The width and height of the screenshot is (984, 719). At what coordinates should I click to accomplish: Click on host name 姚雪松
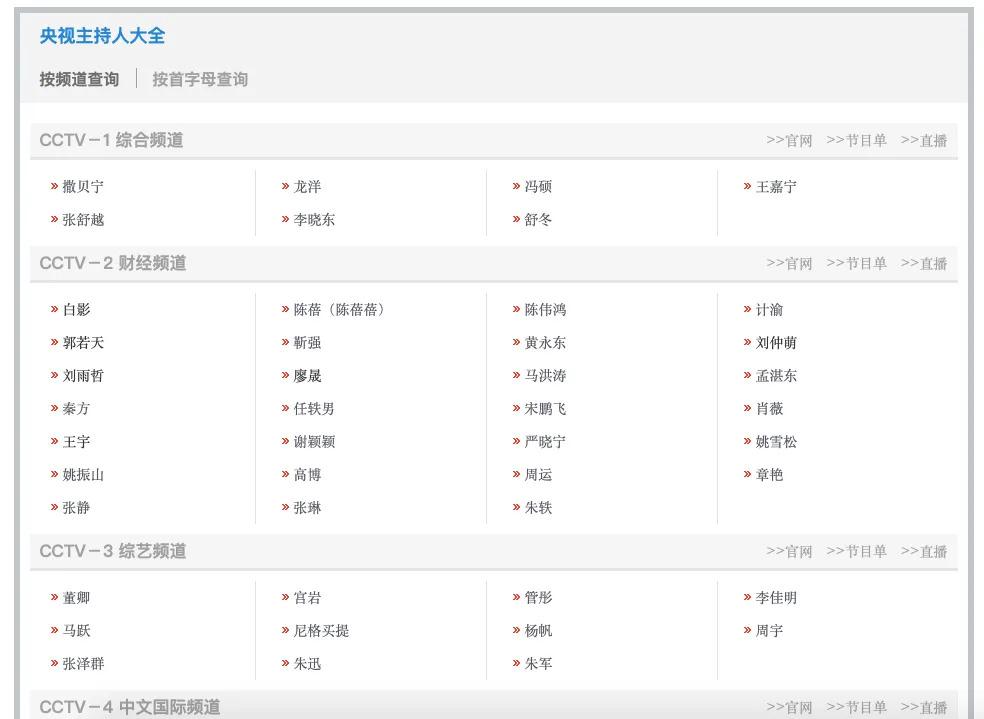[x=776, y=442]
